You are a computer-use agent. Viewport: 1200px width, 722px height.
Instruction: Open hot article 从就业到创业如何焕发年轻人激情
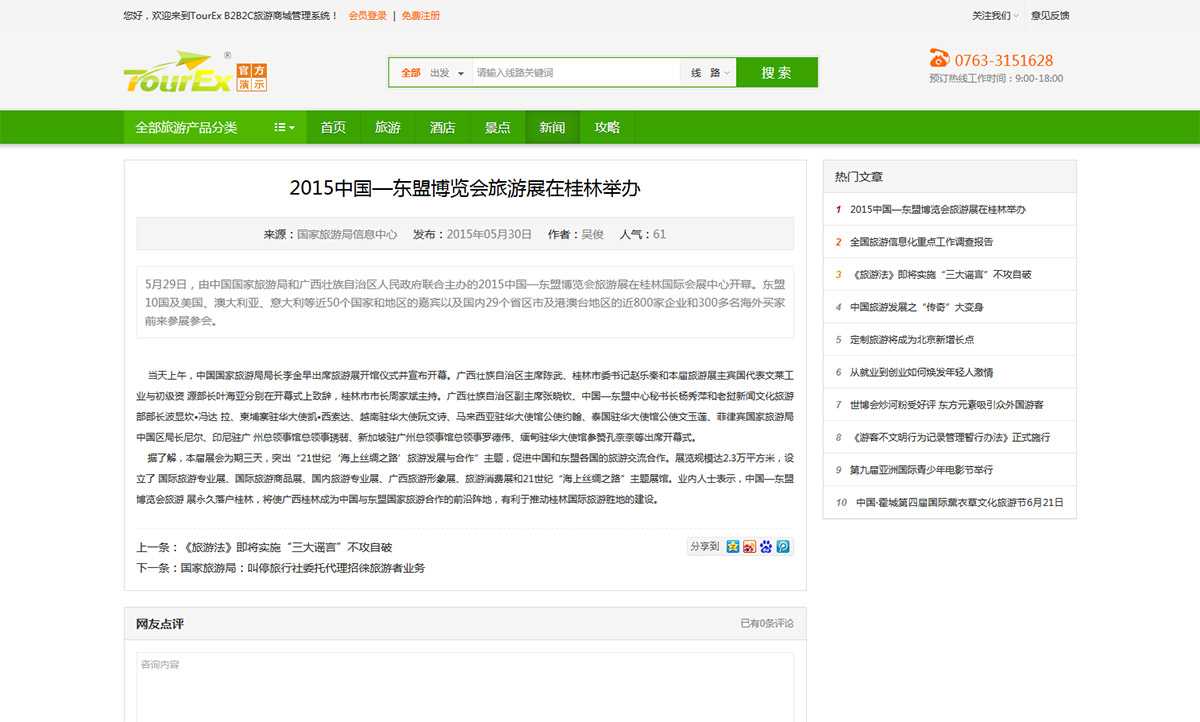tap(922, 372)
